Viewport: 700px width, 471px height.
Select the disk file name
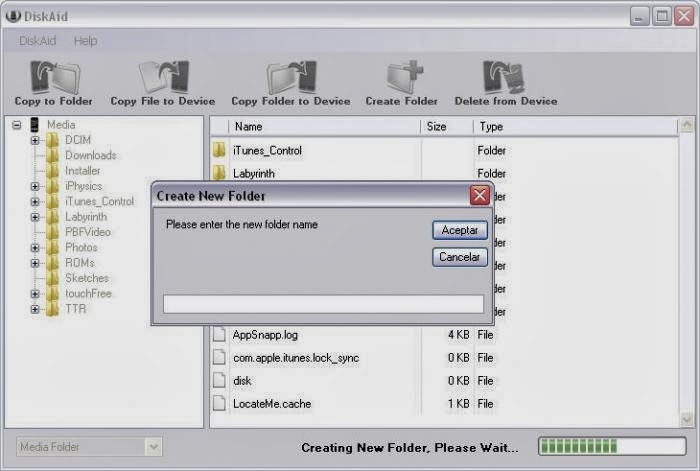(x=242, y=381)
